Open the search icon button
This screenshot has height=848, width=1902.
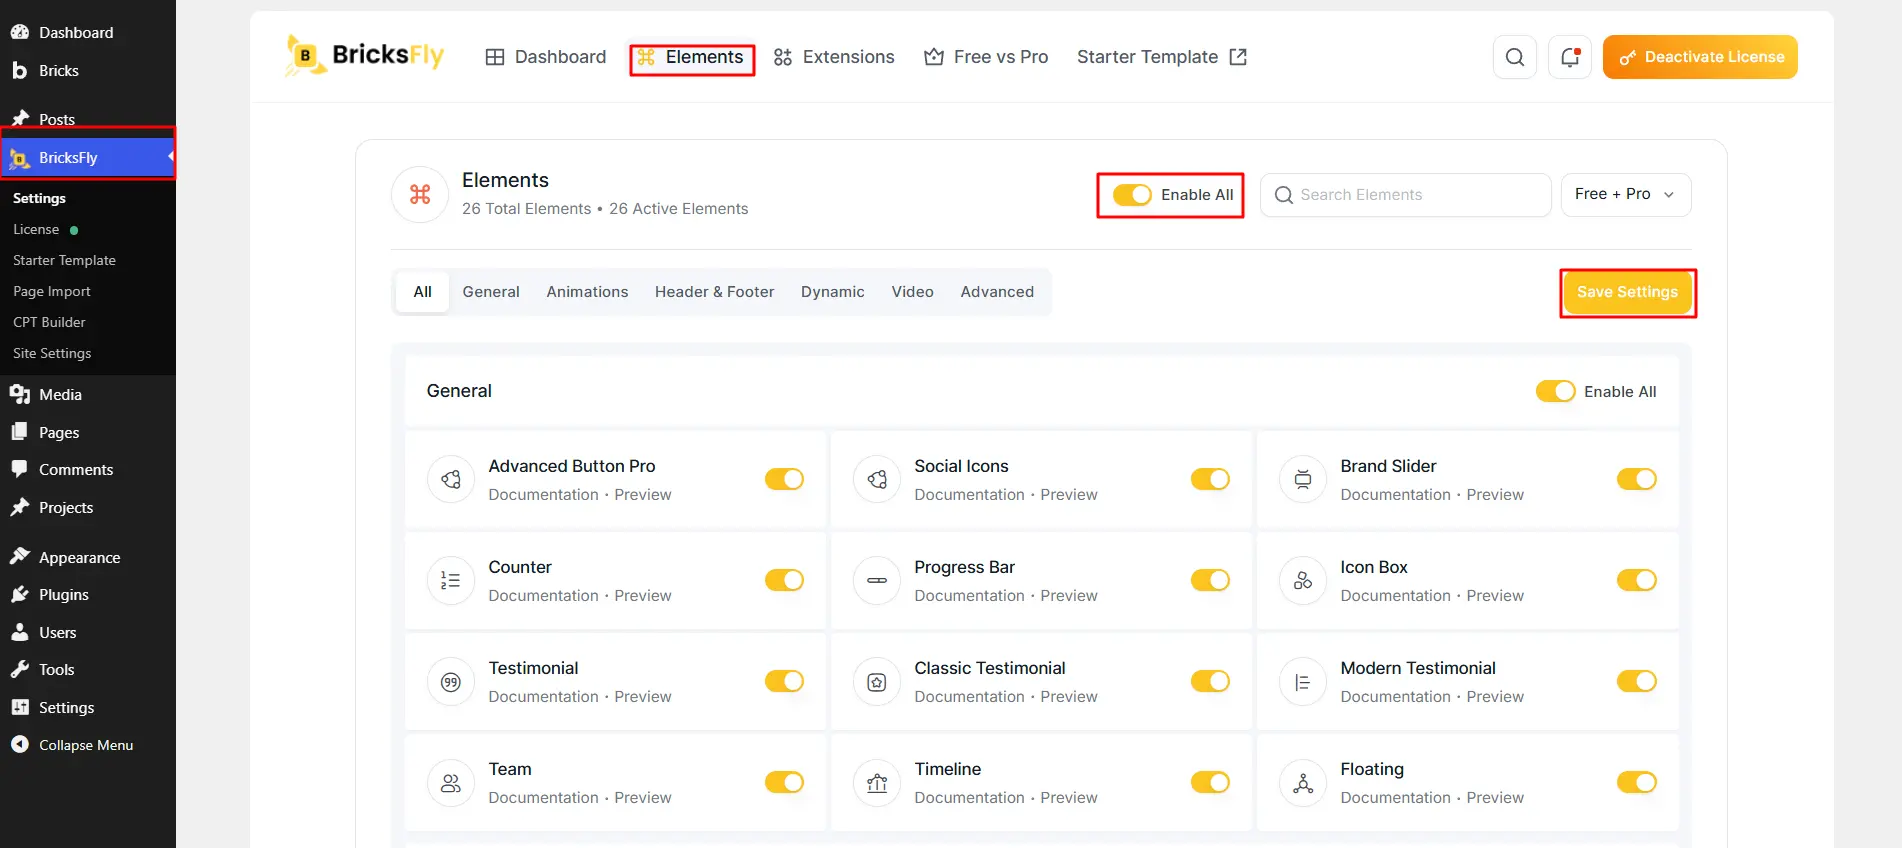coord(1515,57)
